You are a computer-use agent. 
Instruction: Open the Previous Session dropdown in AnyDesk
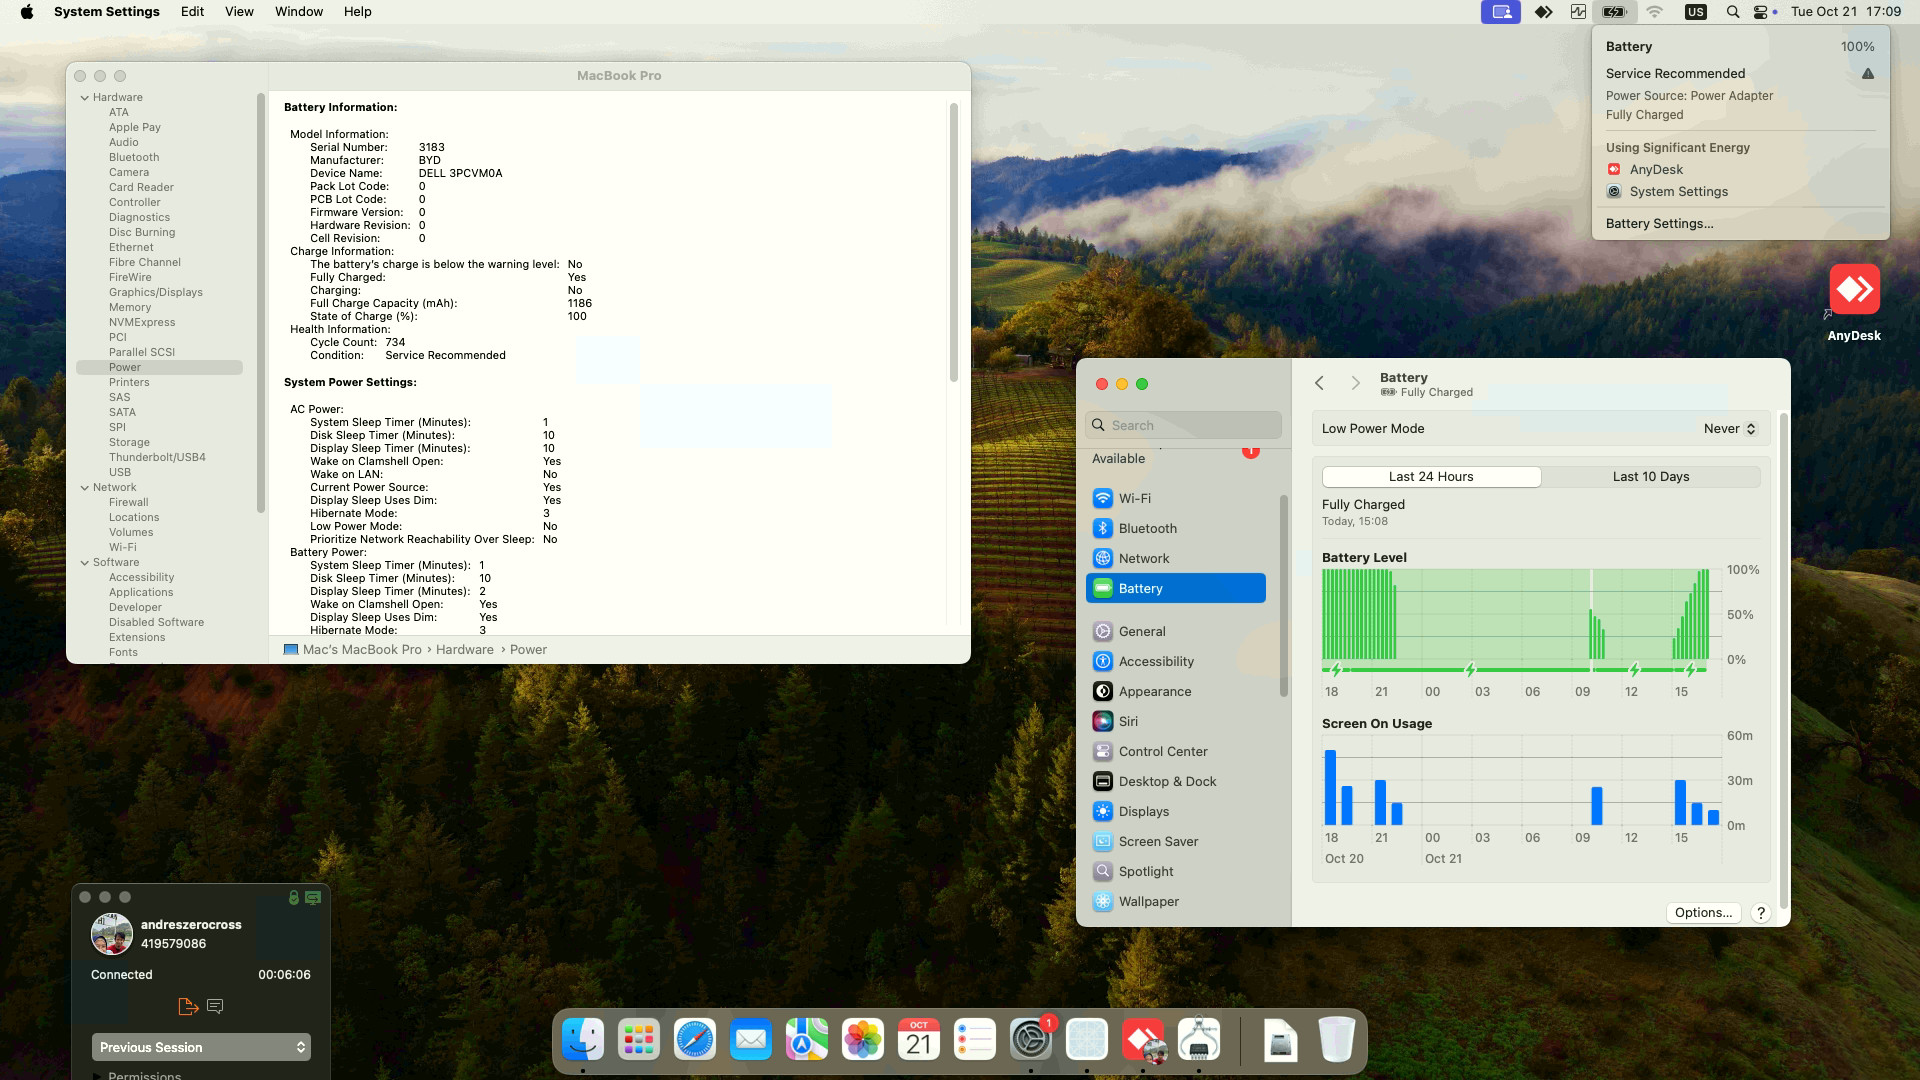point(201,1047)
